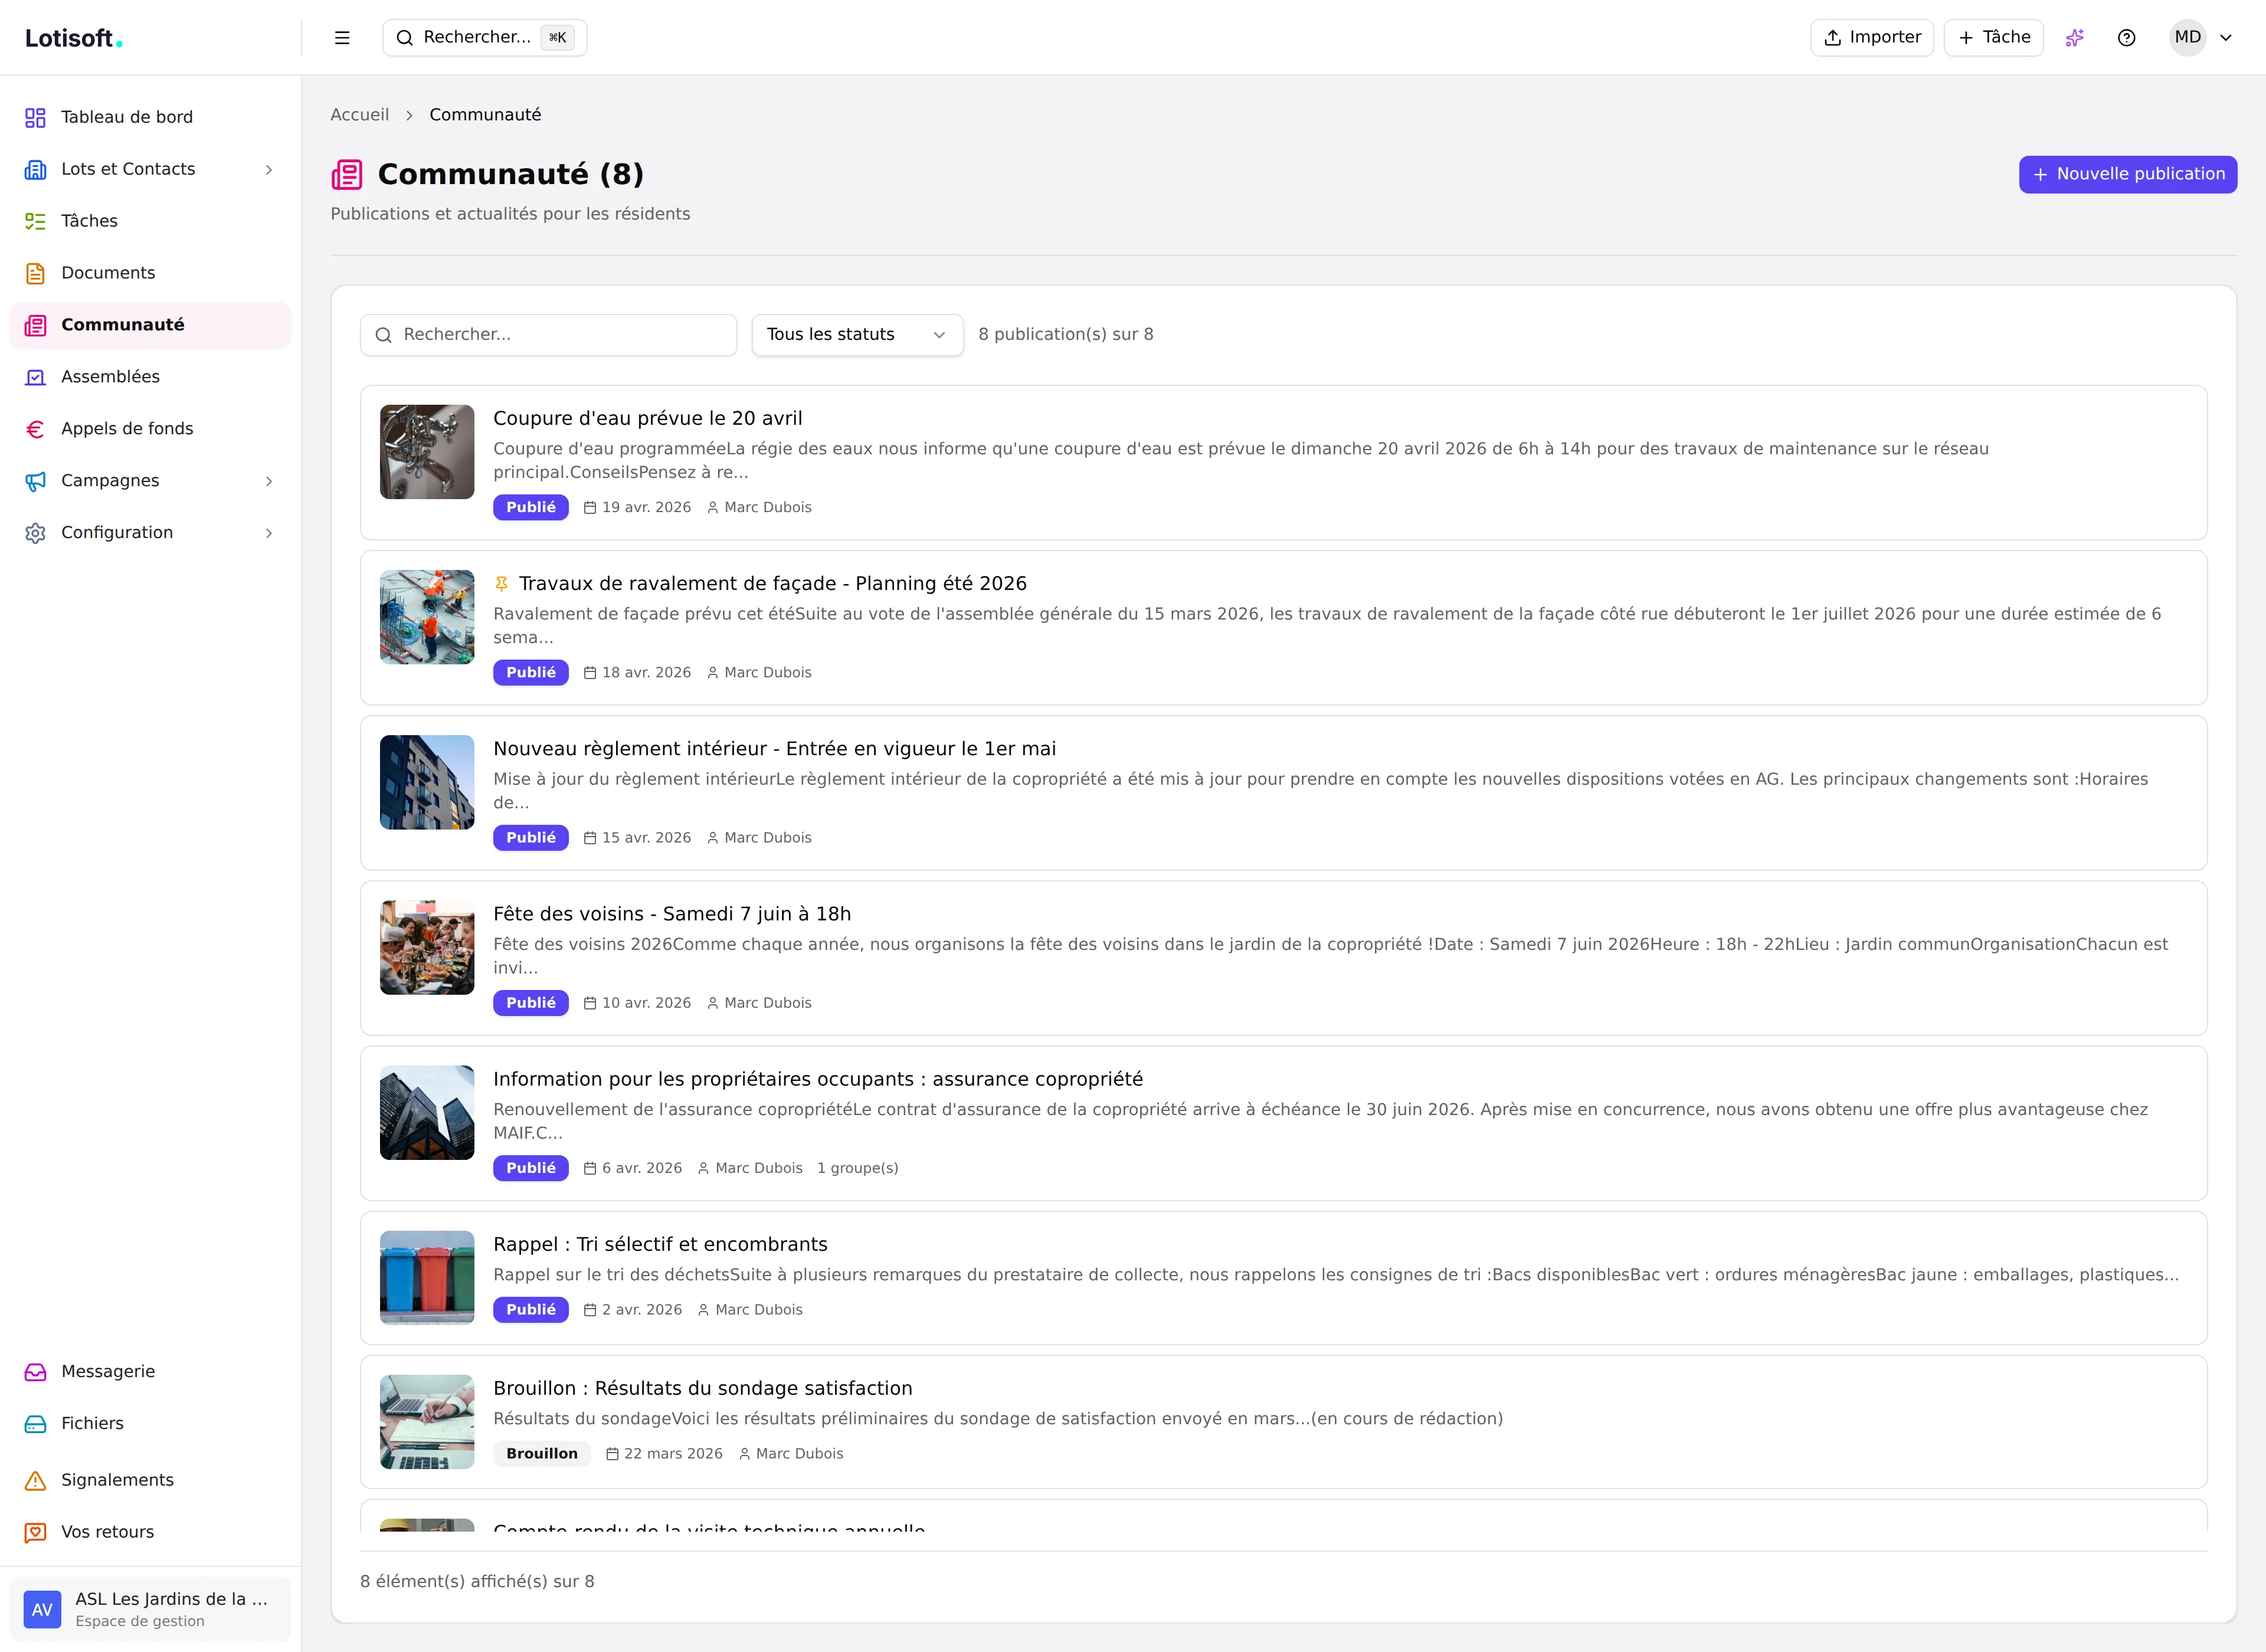Click the Tâches checklist icon
This screenshot has height=1652, width=2266.
[35, 221]
